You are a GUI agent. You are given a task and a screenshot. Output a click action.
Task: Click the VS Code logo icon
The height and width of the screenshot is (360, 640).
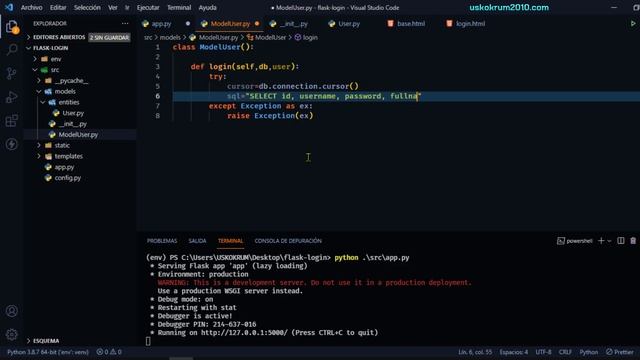point(9,7)
